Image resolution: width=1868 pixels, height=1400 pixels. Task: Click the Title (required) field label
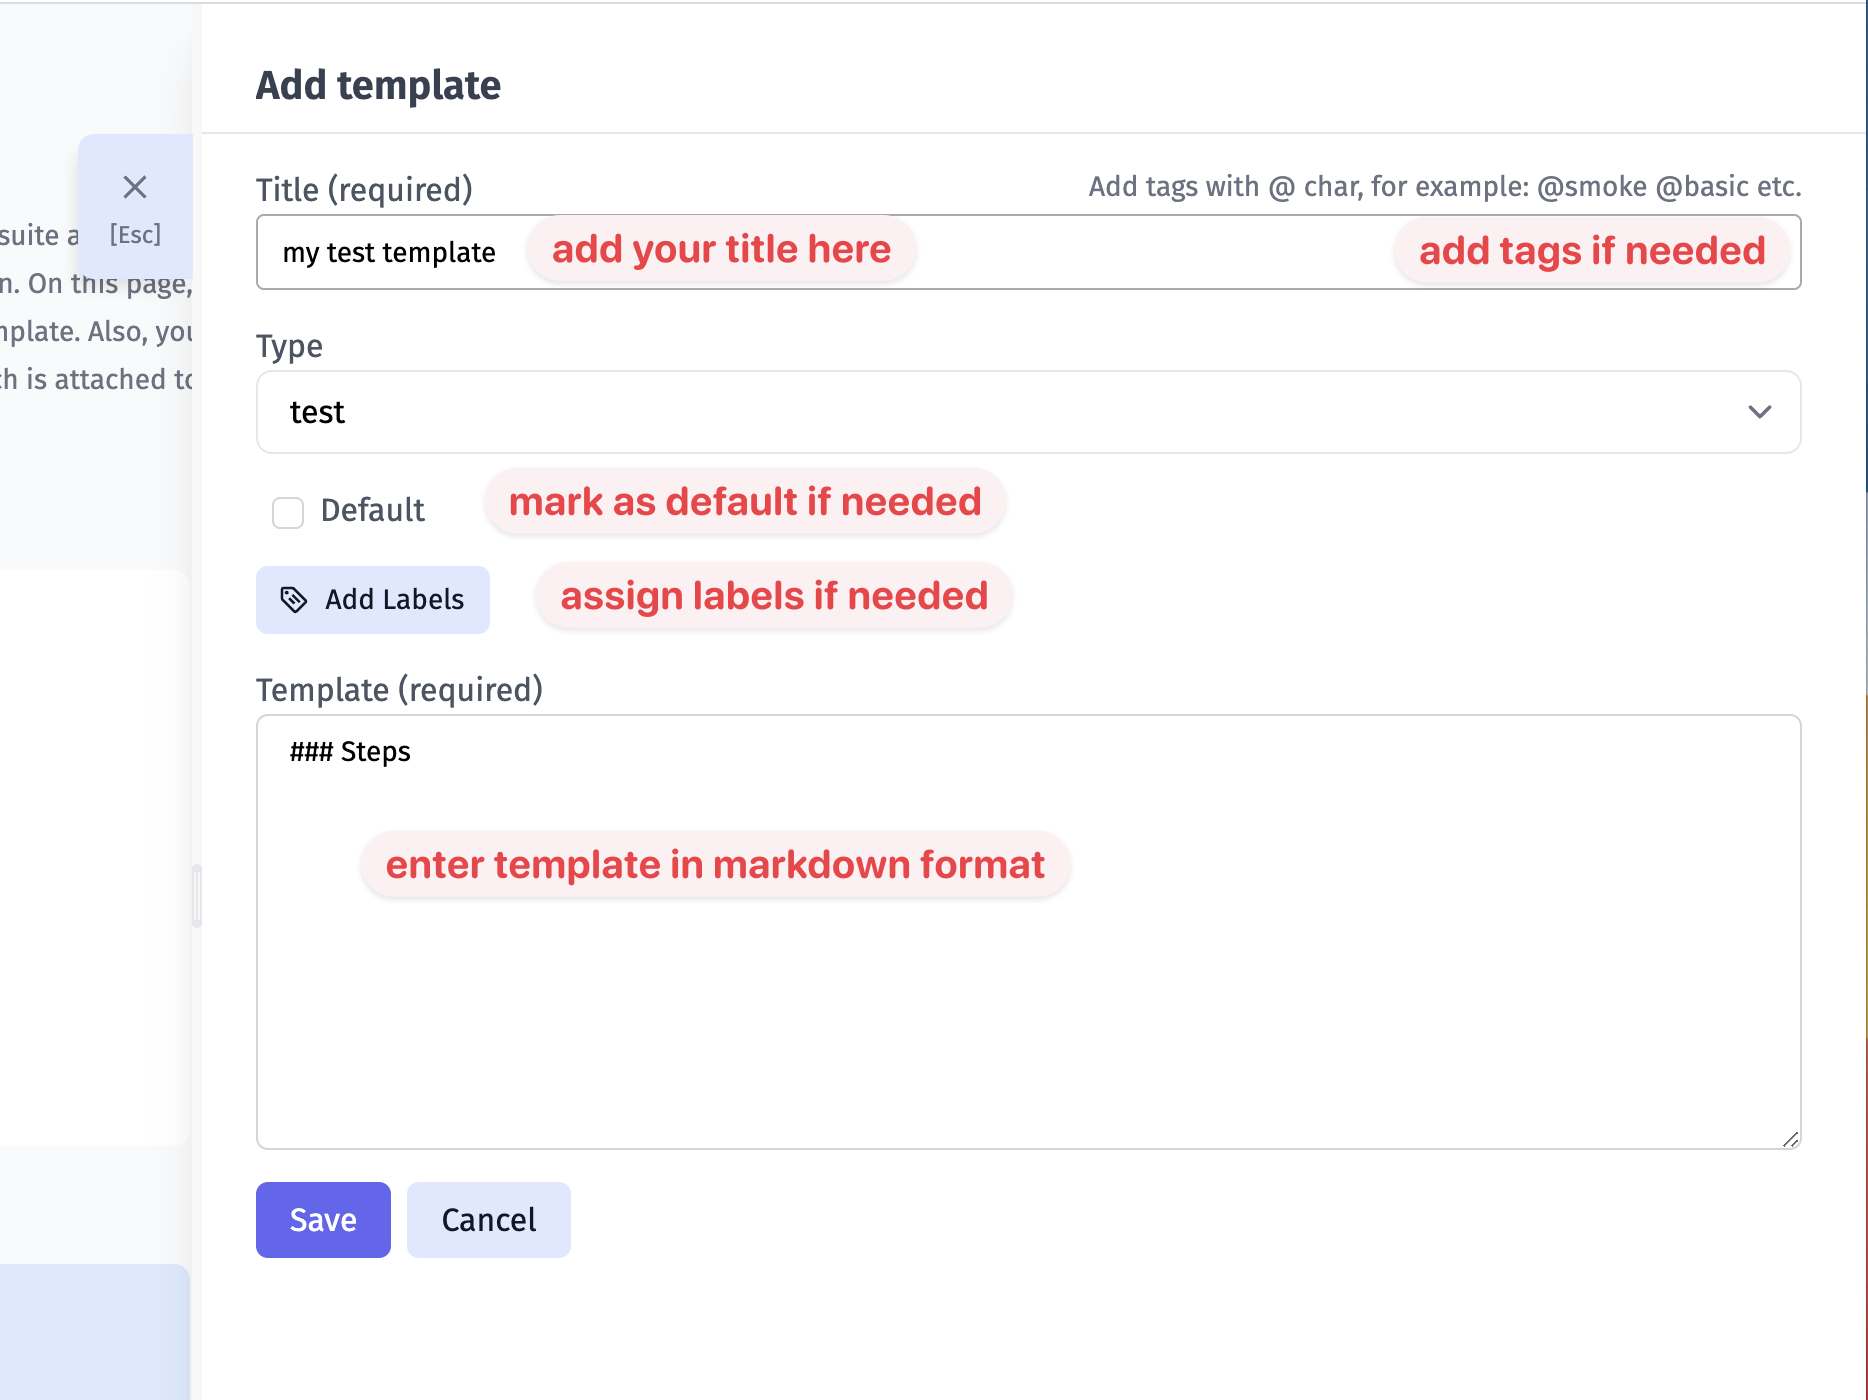tap(364, 189)
